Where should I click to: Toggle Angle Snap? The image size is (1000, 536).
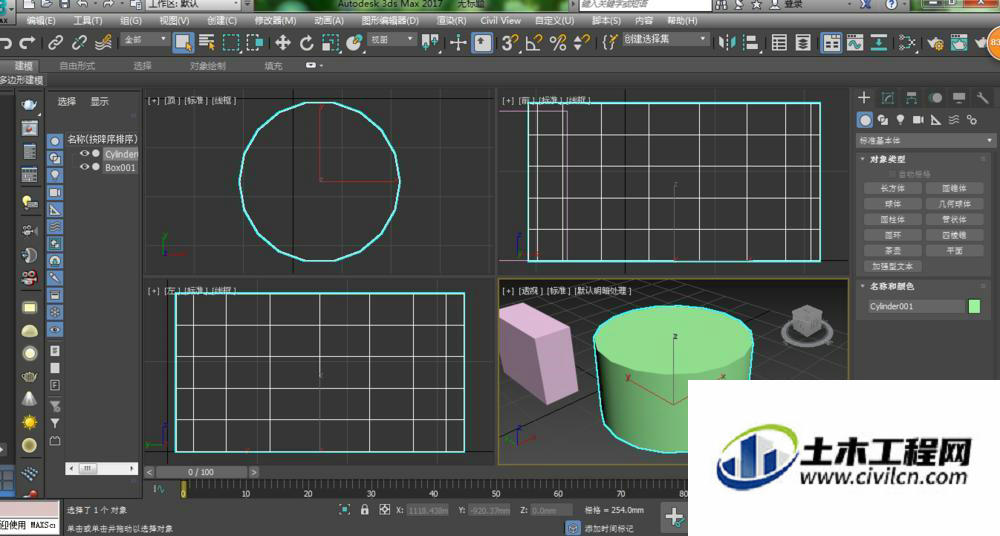[x=534, y=43]
